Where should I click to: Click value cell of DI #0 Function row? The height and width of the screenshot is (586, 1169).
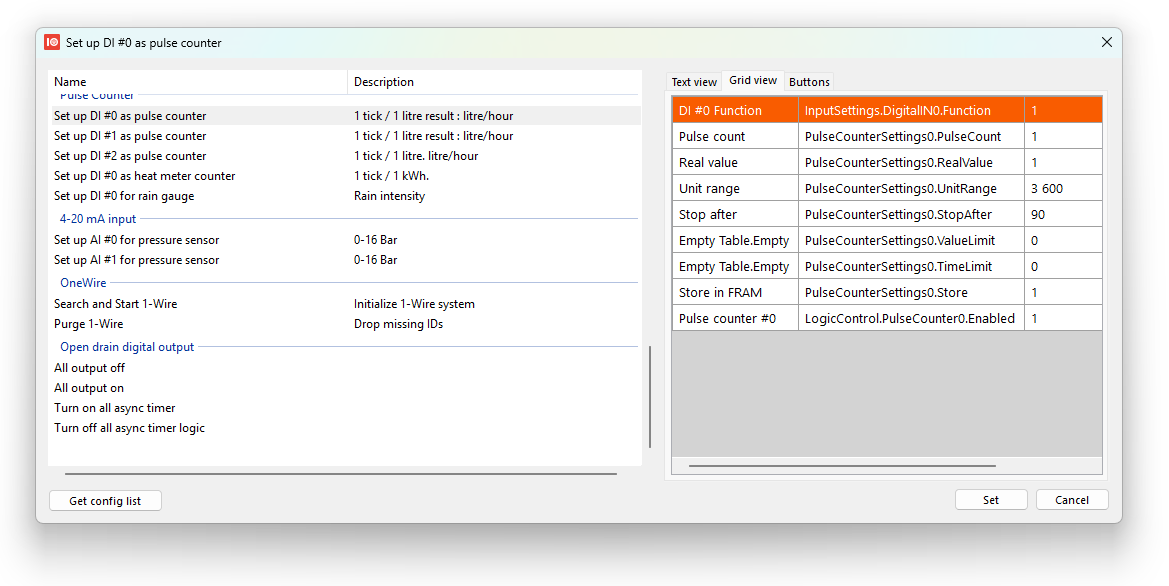pos(1063,110)
